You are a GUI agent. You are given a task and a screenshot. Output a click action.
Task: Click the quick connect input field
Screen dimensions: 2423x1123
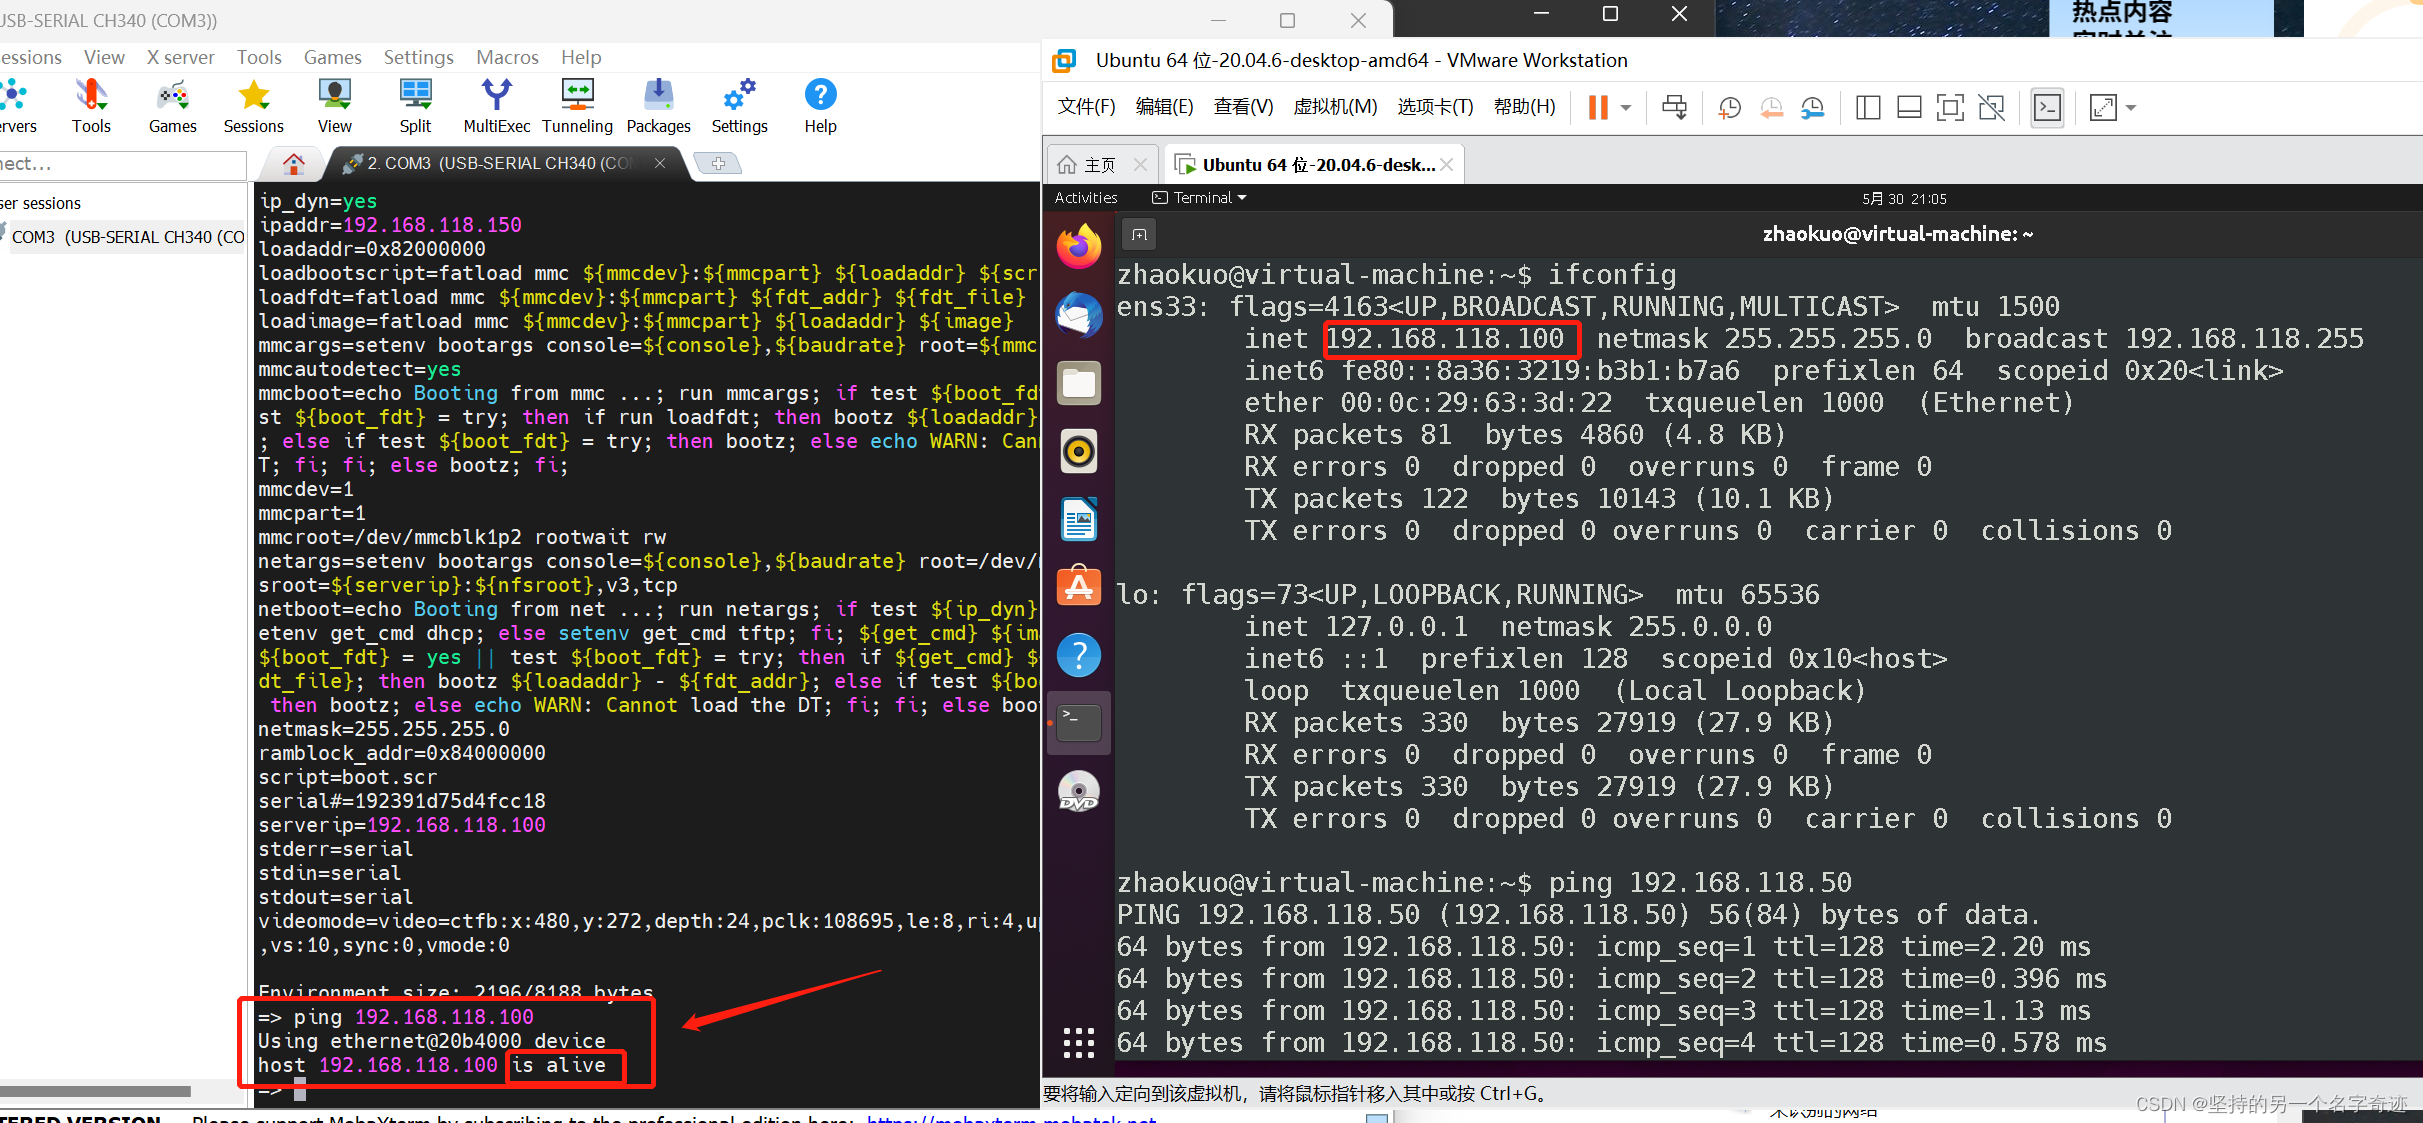122,164
